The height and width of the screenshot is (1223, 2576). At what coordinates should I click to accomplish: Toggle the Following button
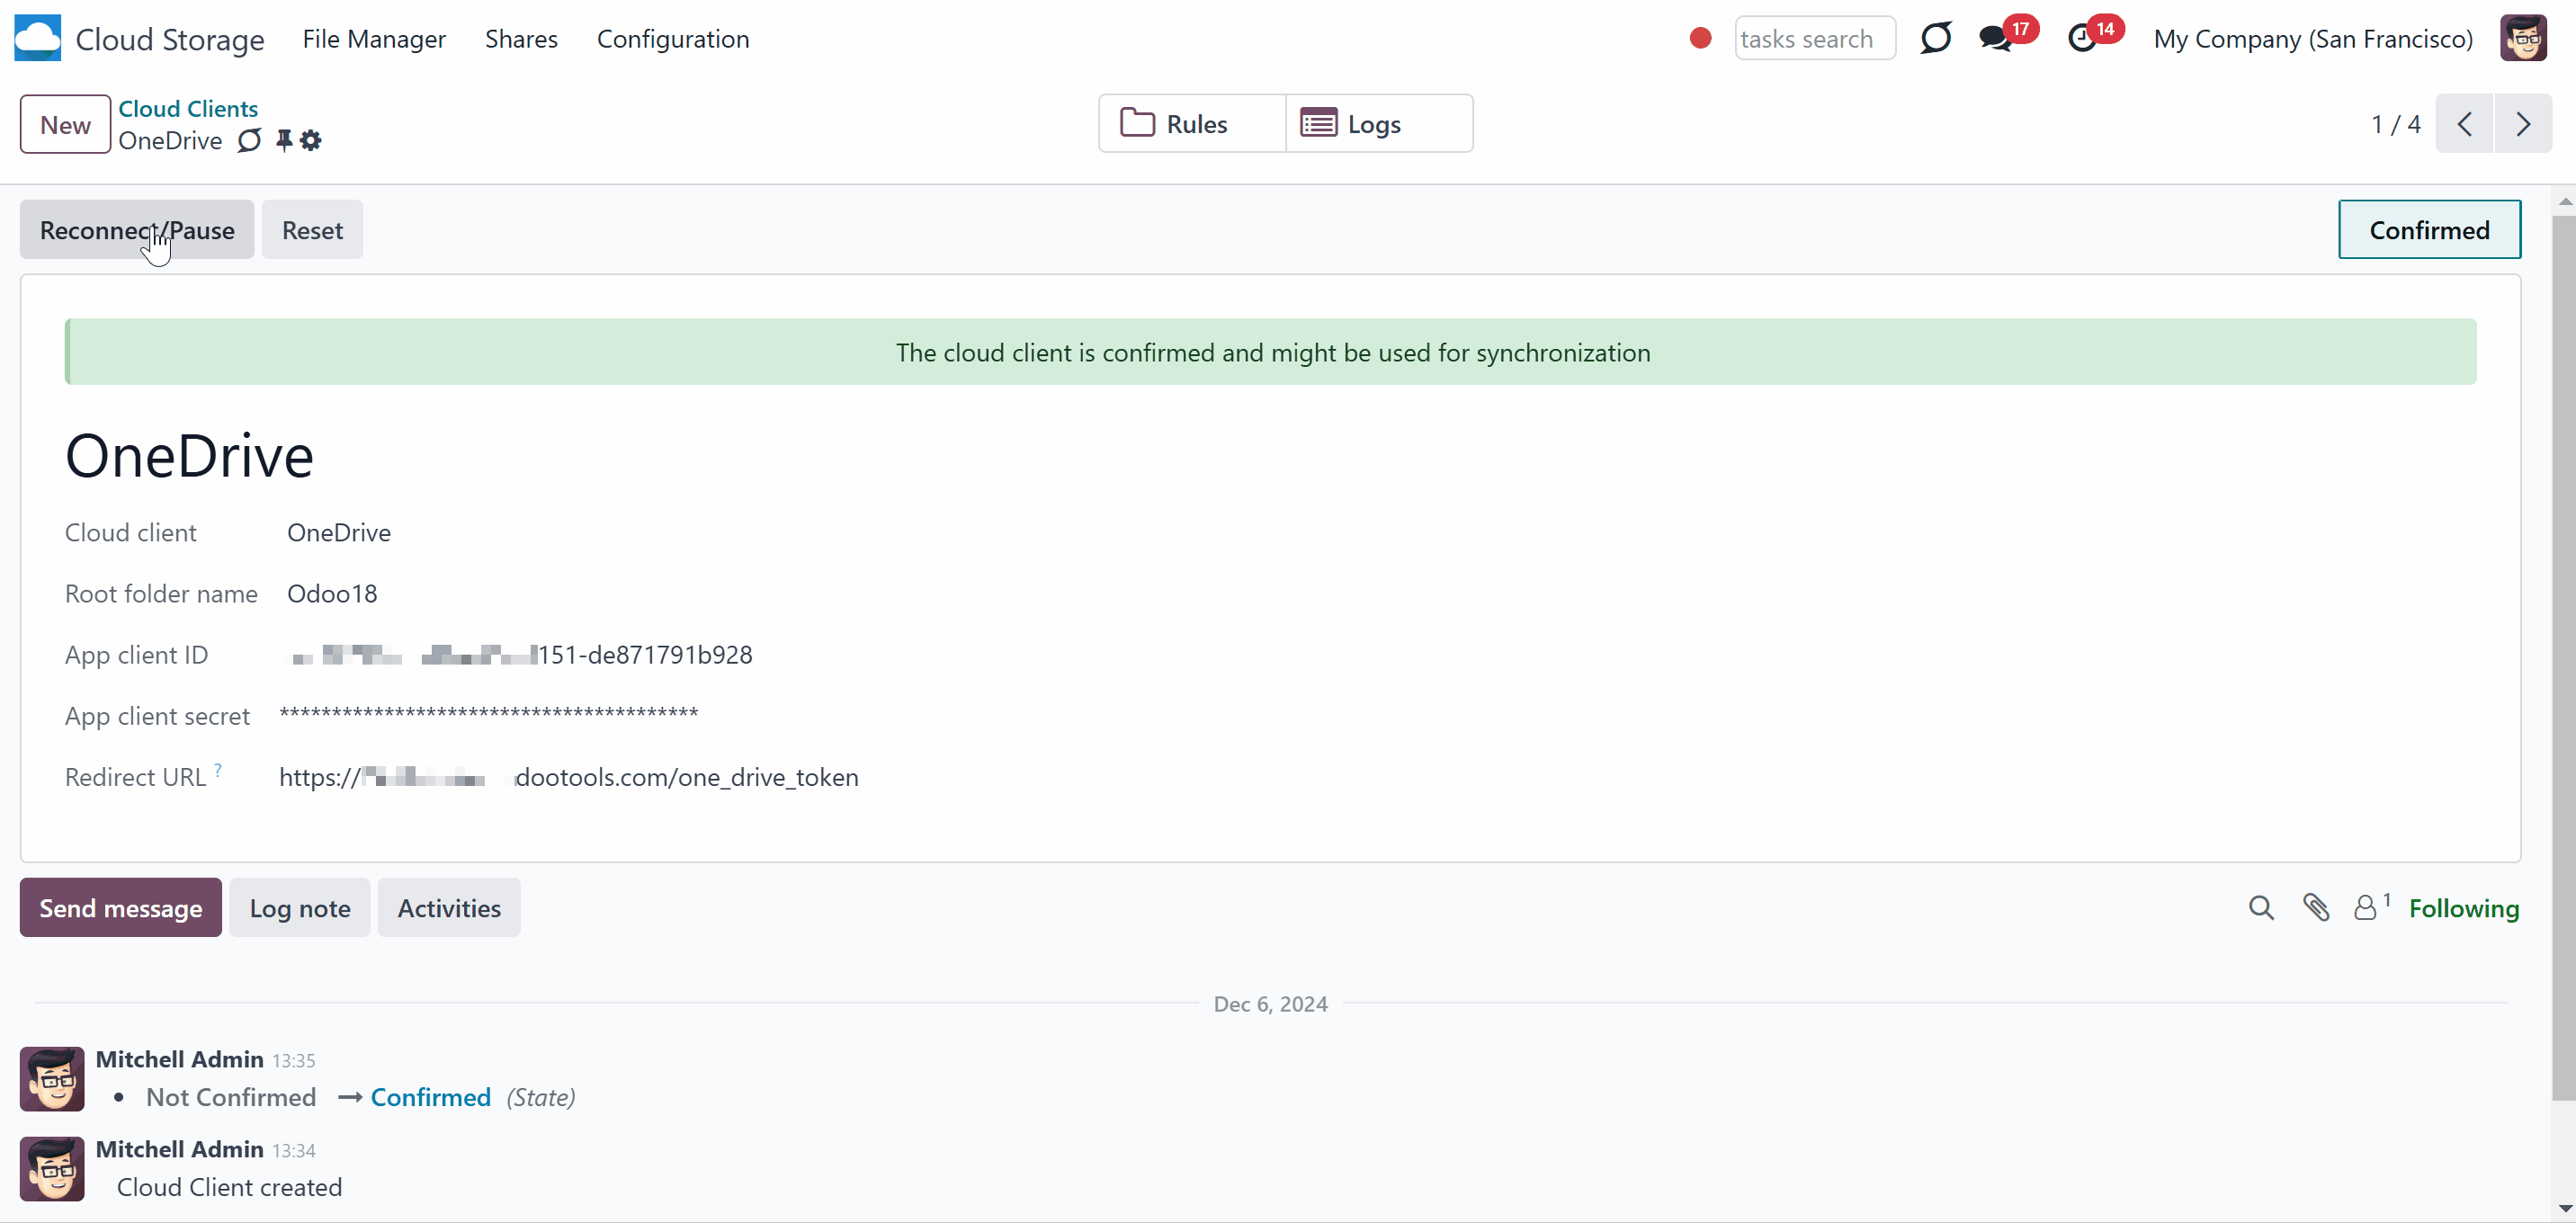2464,907
